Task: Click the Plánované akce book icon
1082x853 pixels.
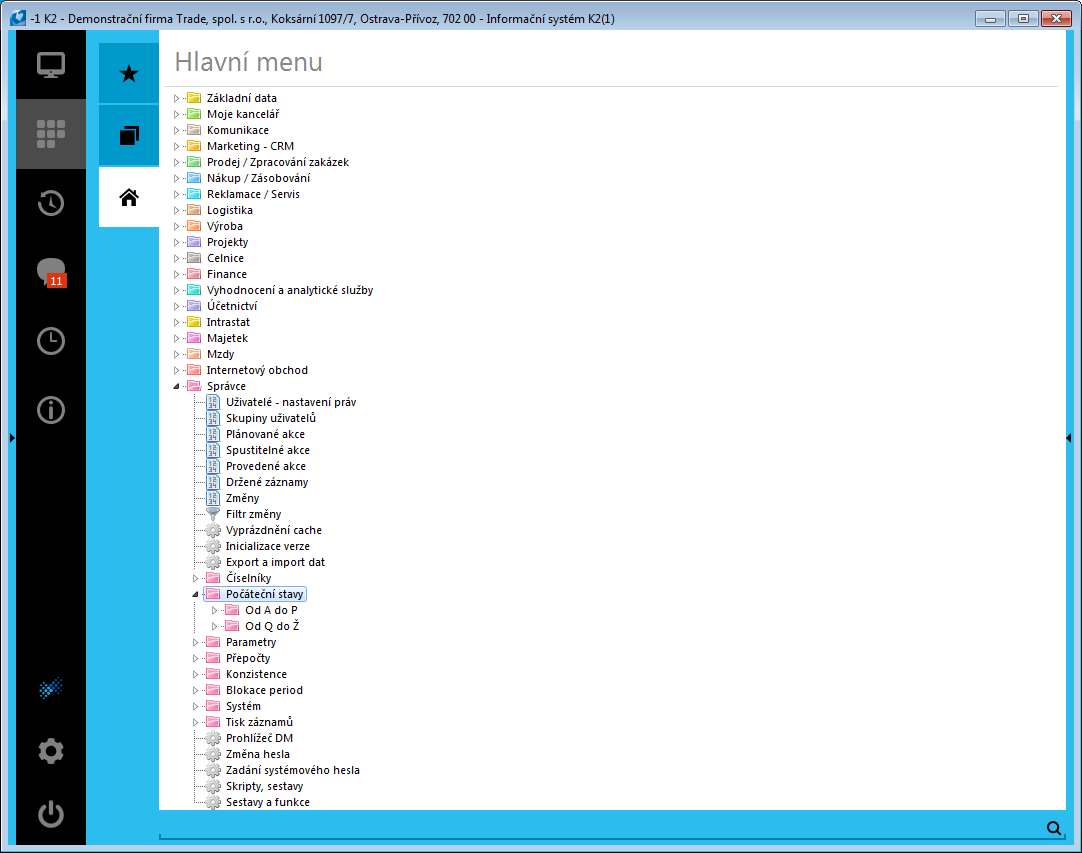Action: [213, 434]
